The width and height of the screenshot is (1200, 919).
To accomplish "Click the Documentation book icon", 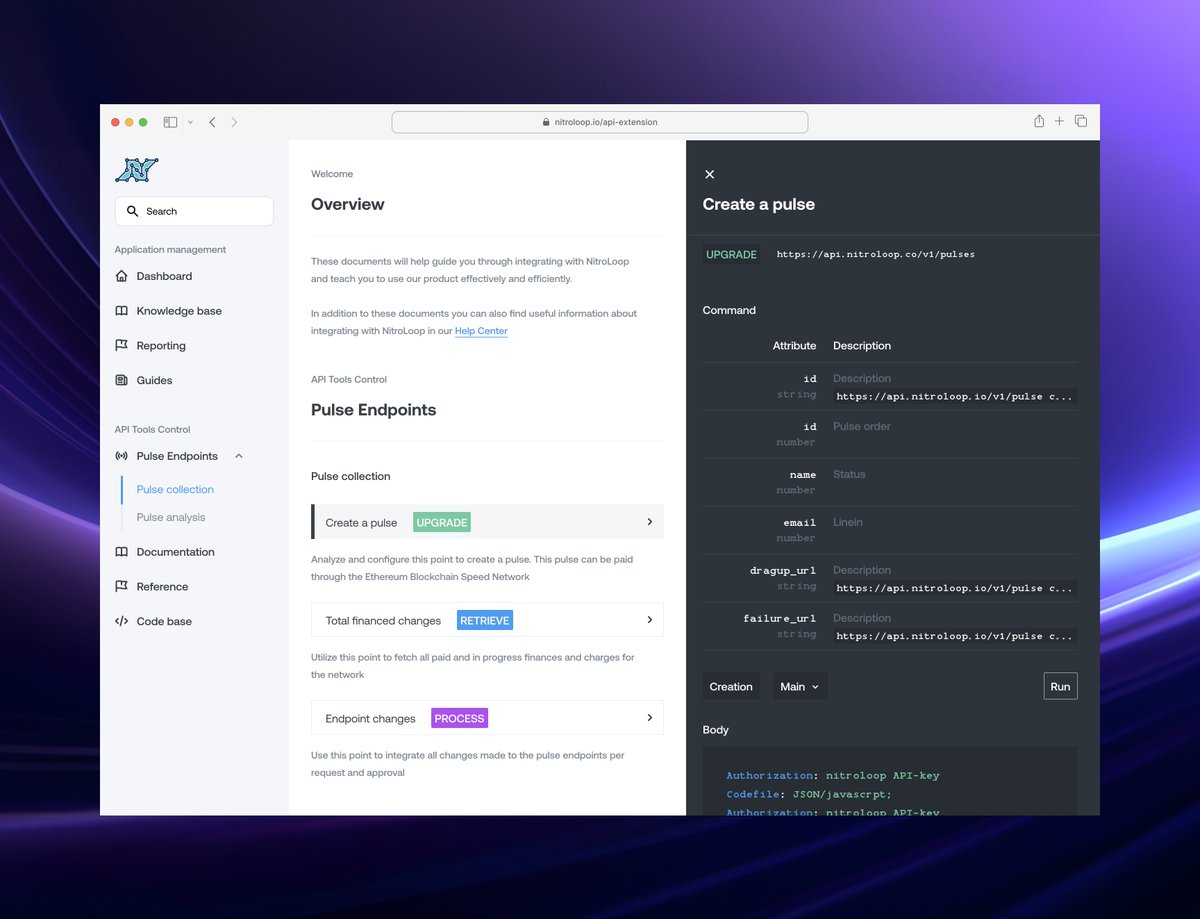I will point(121,552).
